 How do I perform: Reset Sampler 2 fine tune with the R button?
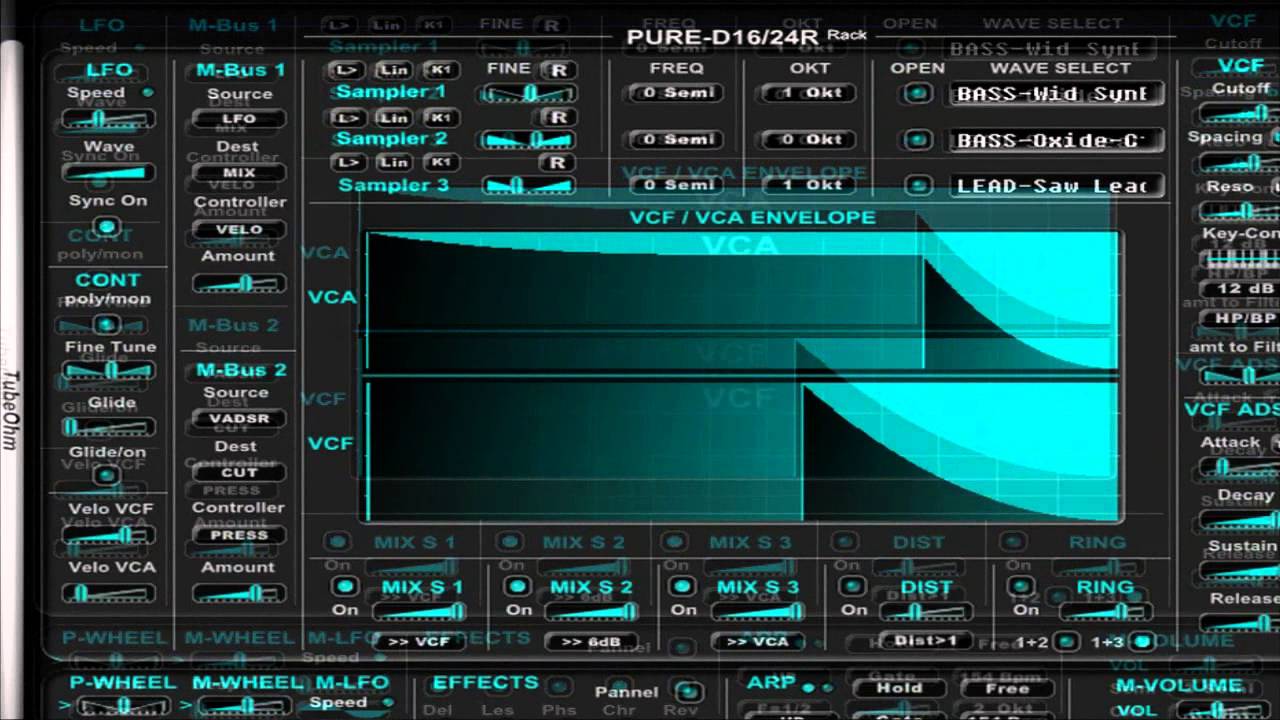[559, 117]
